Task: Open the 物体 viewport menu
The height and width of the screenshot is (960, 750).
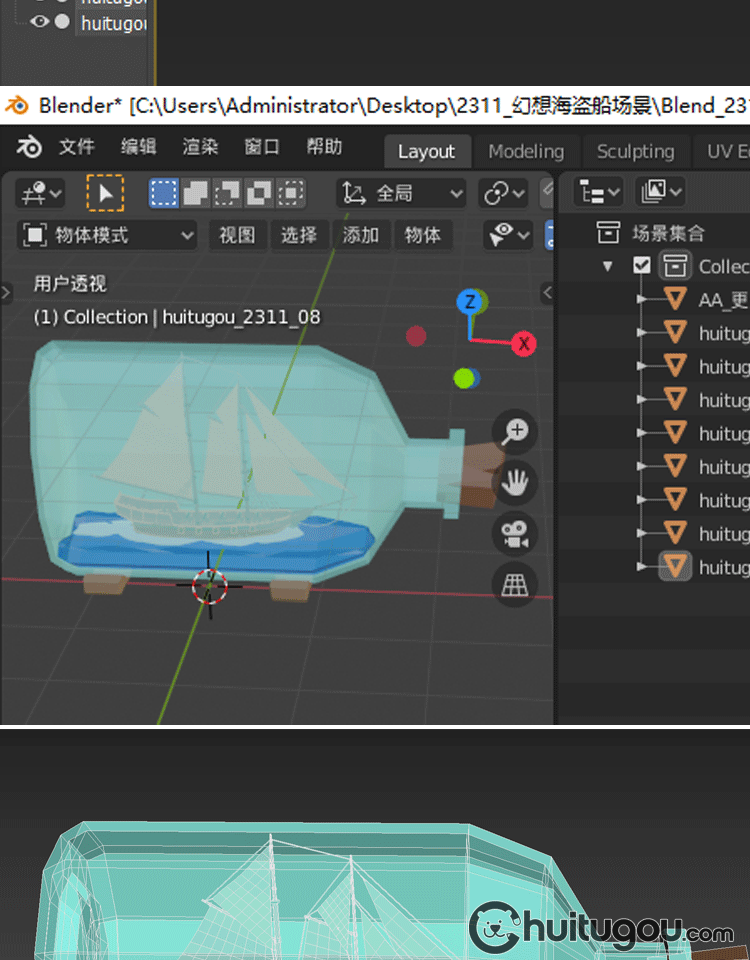Action: point(422,235)
